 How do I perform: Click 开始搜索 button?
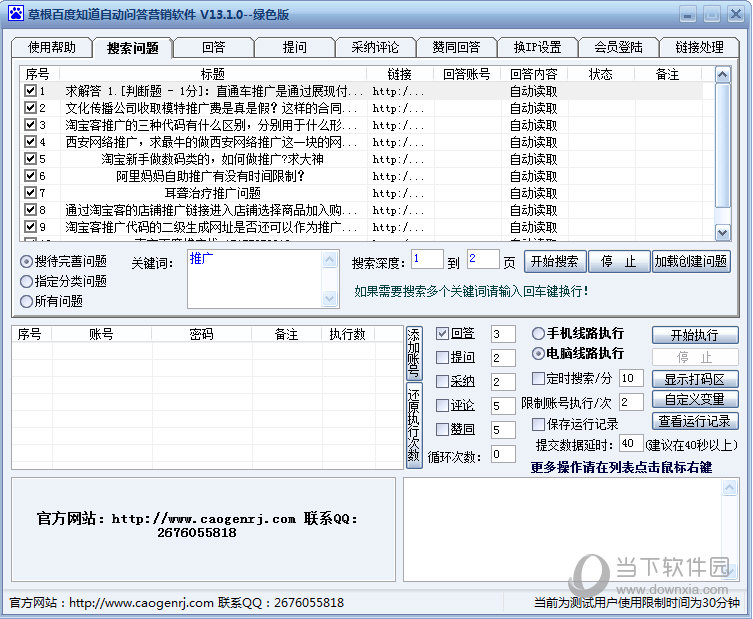click(555, 262)
